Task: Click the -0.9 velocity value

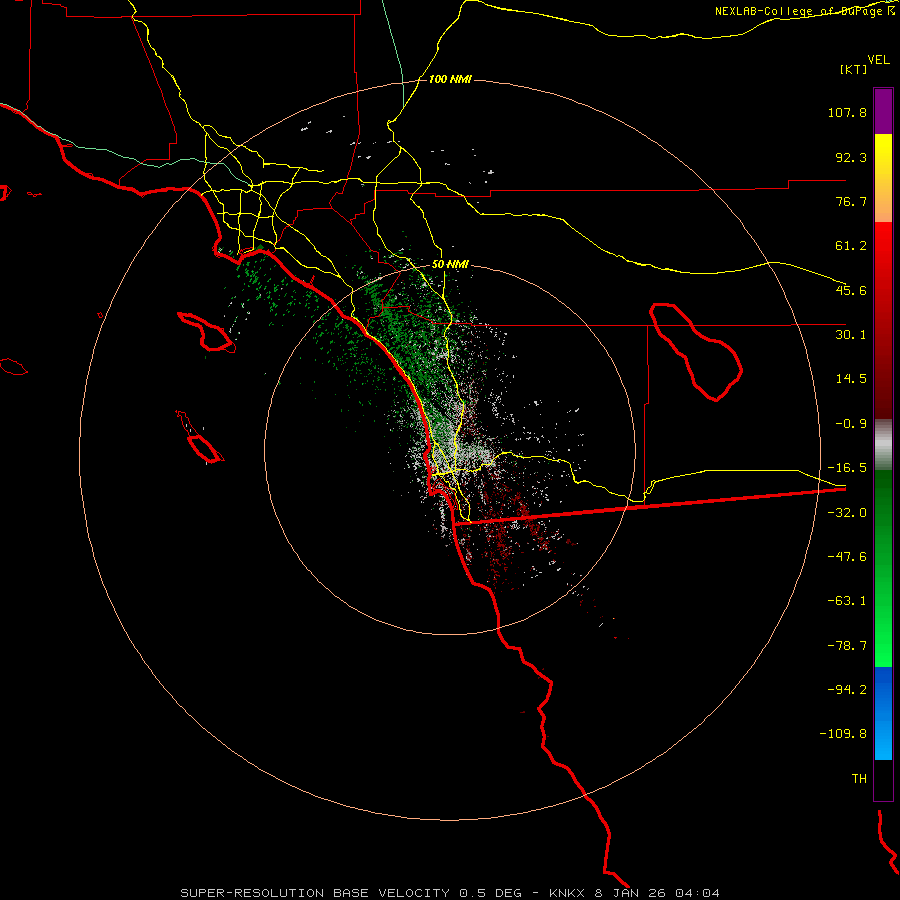Action: (851, 424)
